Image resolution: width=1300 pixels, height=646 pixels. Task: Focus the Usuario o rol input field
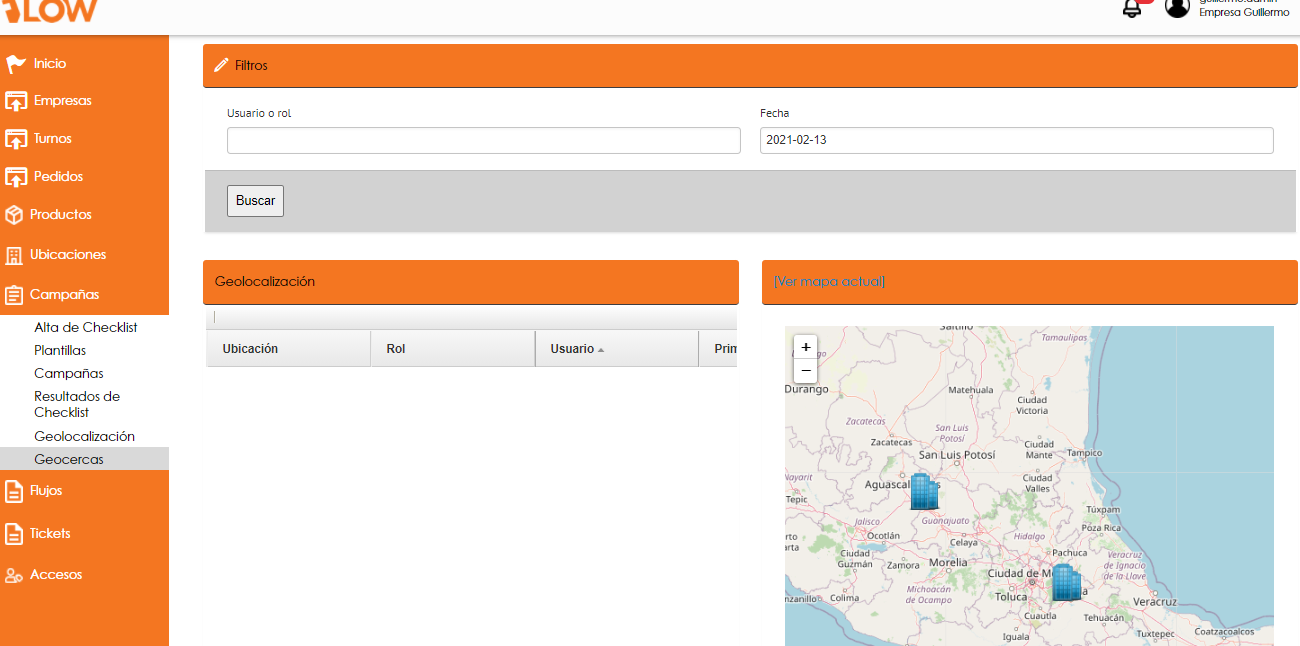pos(484,140)
